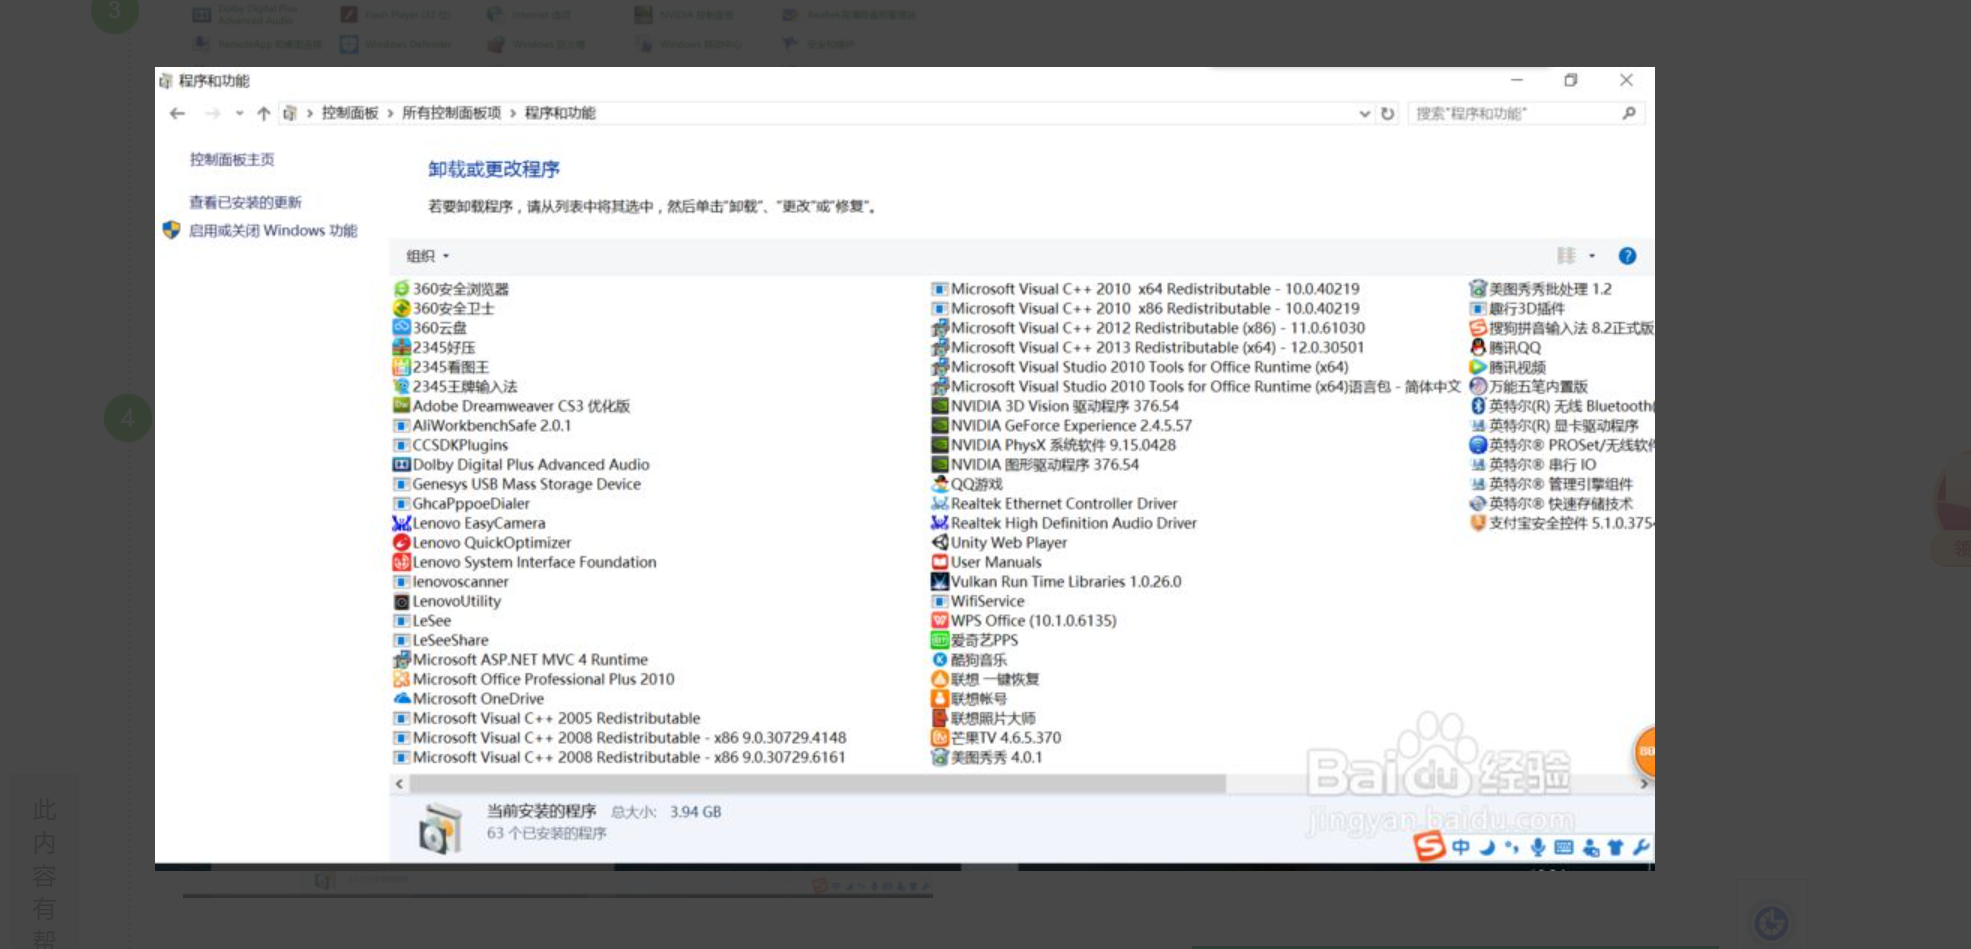Open the Sogou microphone voice input
Screen dimensions: 1971x949
pos(1538,847)
